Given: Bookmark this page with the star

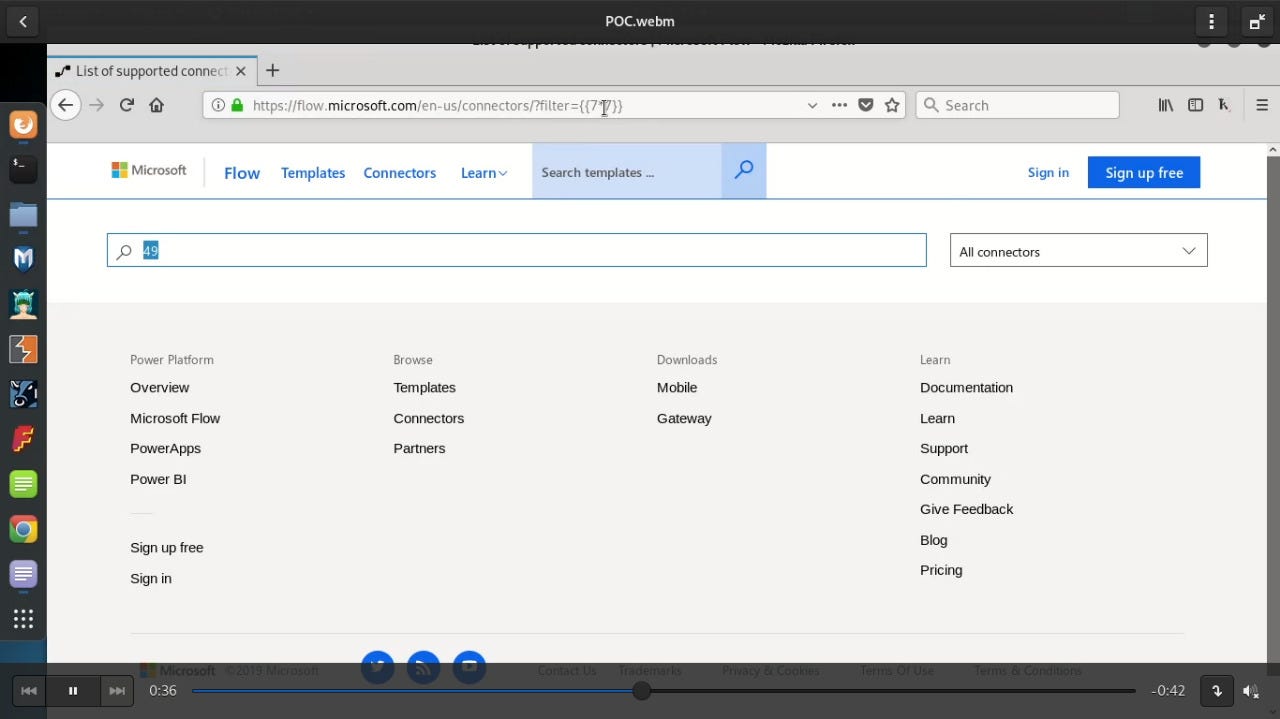Looking at the screenshot, I should coord(892,105).
